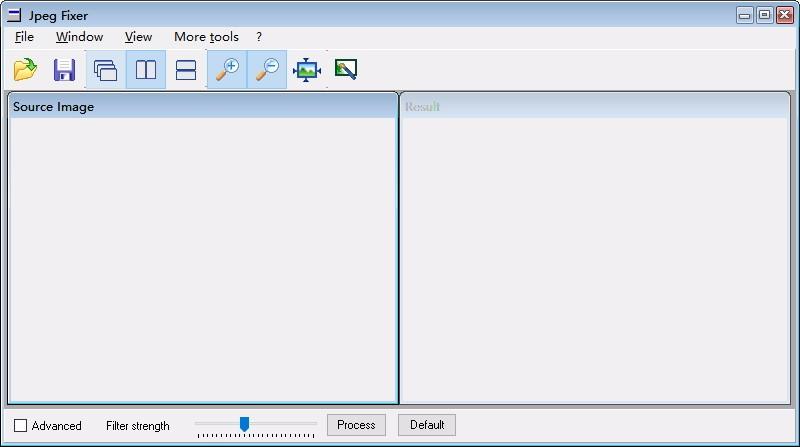
Task: Click the Filter strength slider handle
Action: click(x=244, y=424)
